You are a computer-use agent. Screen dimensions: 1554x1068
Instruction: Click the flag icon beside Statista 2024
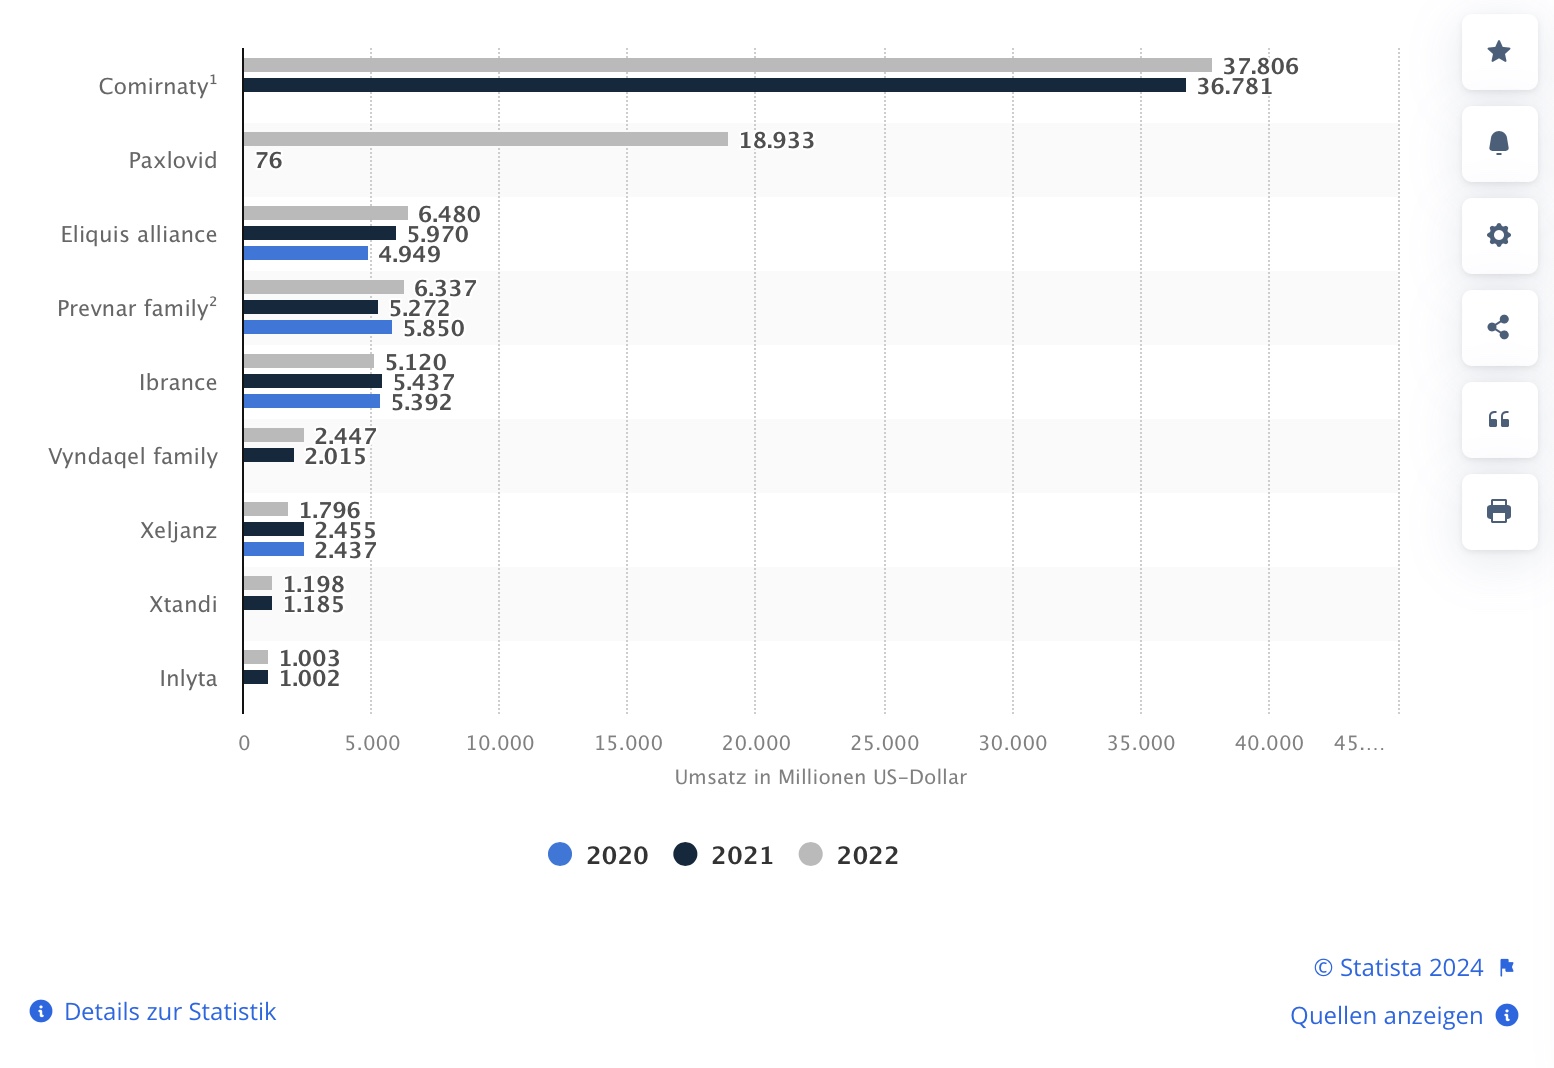(1507, 967)
